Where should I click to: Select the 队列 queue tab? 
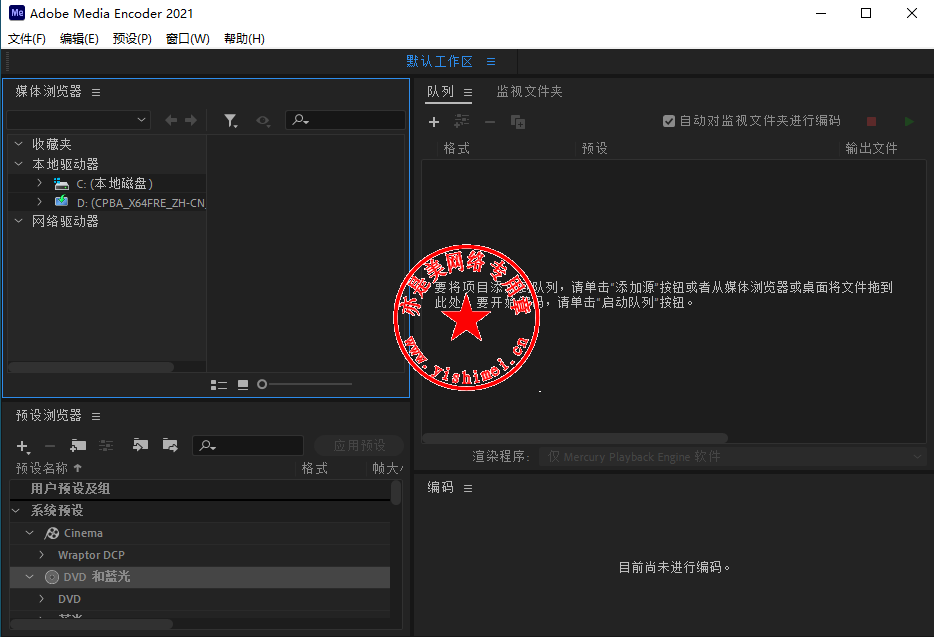click(x=440, y=91)
